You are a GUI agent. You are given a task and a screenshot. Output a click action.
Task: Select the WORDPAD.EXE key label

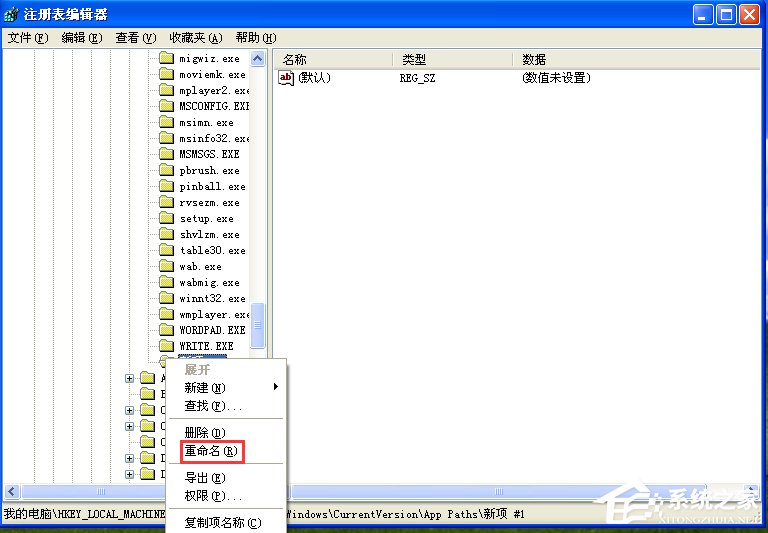click(212, 330)
